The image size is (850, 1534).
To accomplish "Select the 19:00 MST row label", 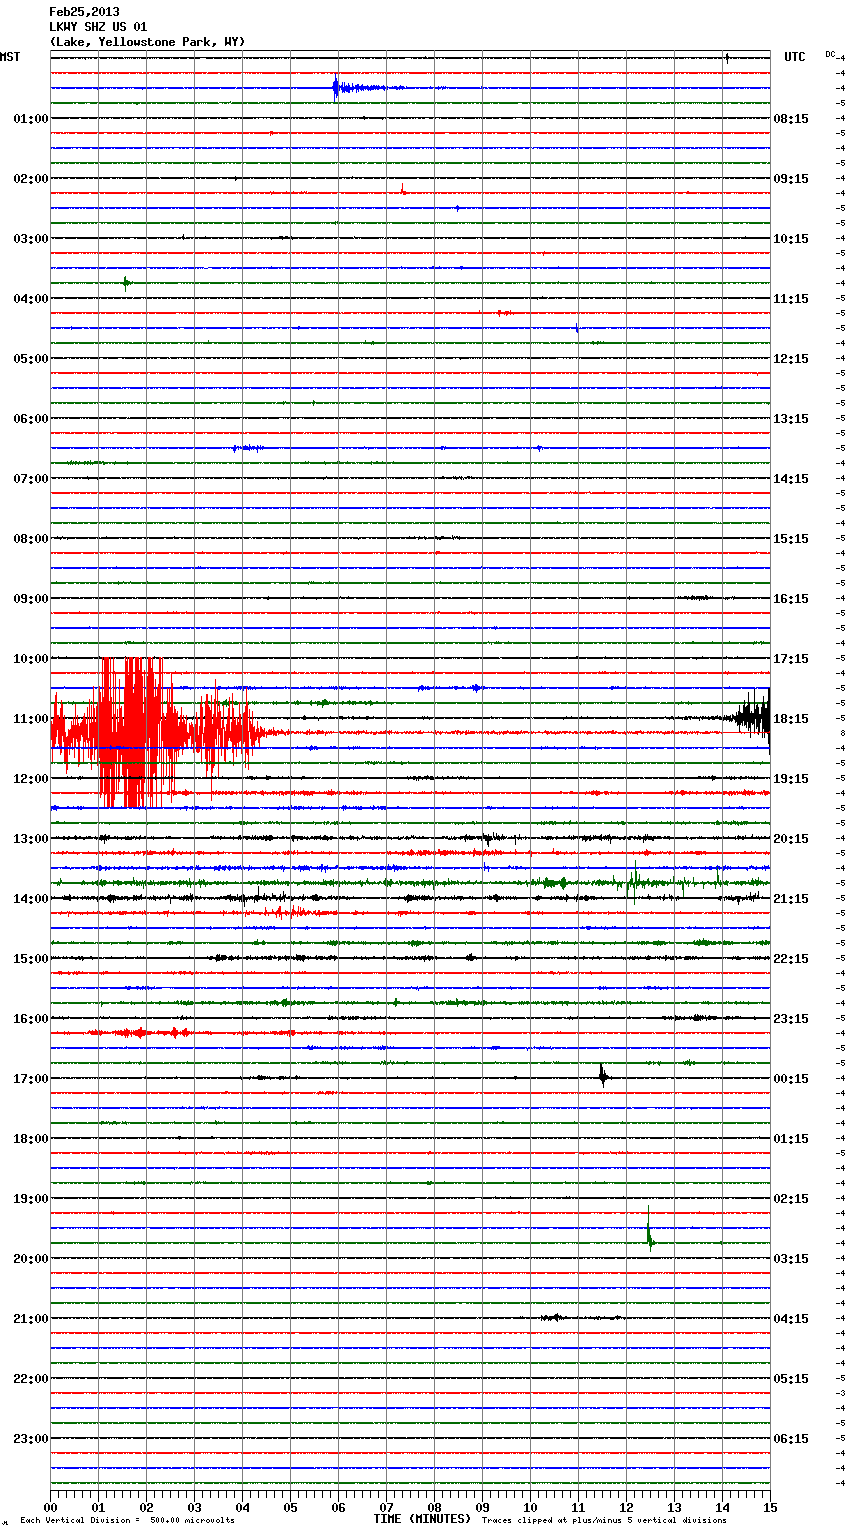I will pos(31,1199).
